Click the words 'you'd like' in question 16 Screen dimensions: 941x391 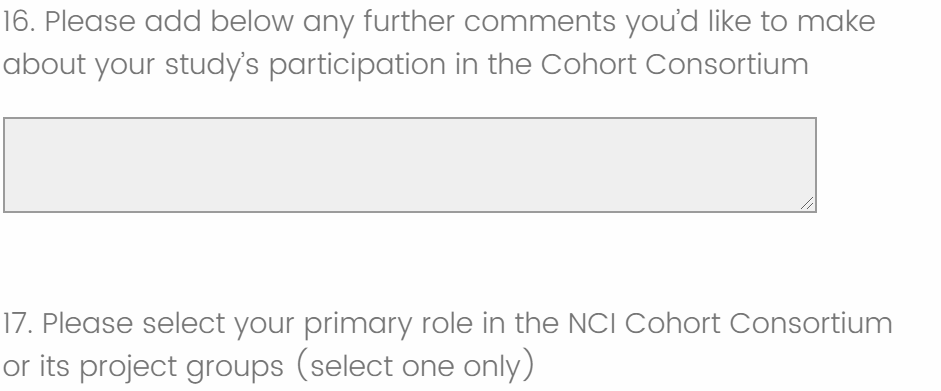[688, 22]
